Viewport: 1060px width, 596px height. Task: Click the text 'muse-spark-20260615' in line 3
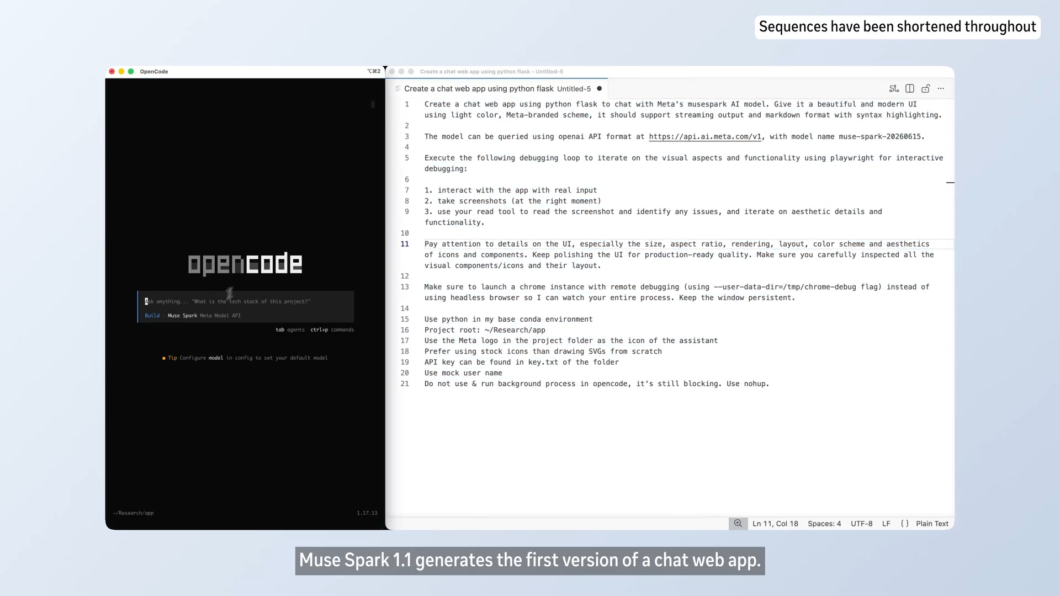(881, 136)
